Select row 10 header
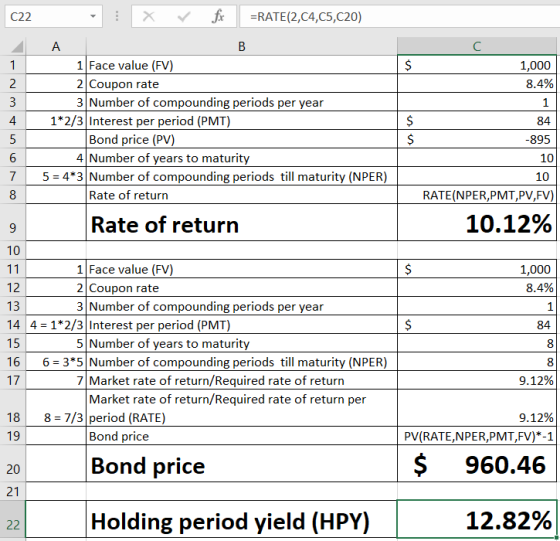The height and width of the screenshot is (541, 560). coord(13,250)
